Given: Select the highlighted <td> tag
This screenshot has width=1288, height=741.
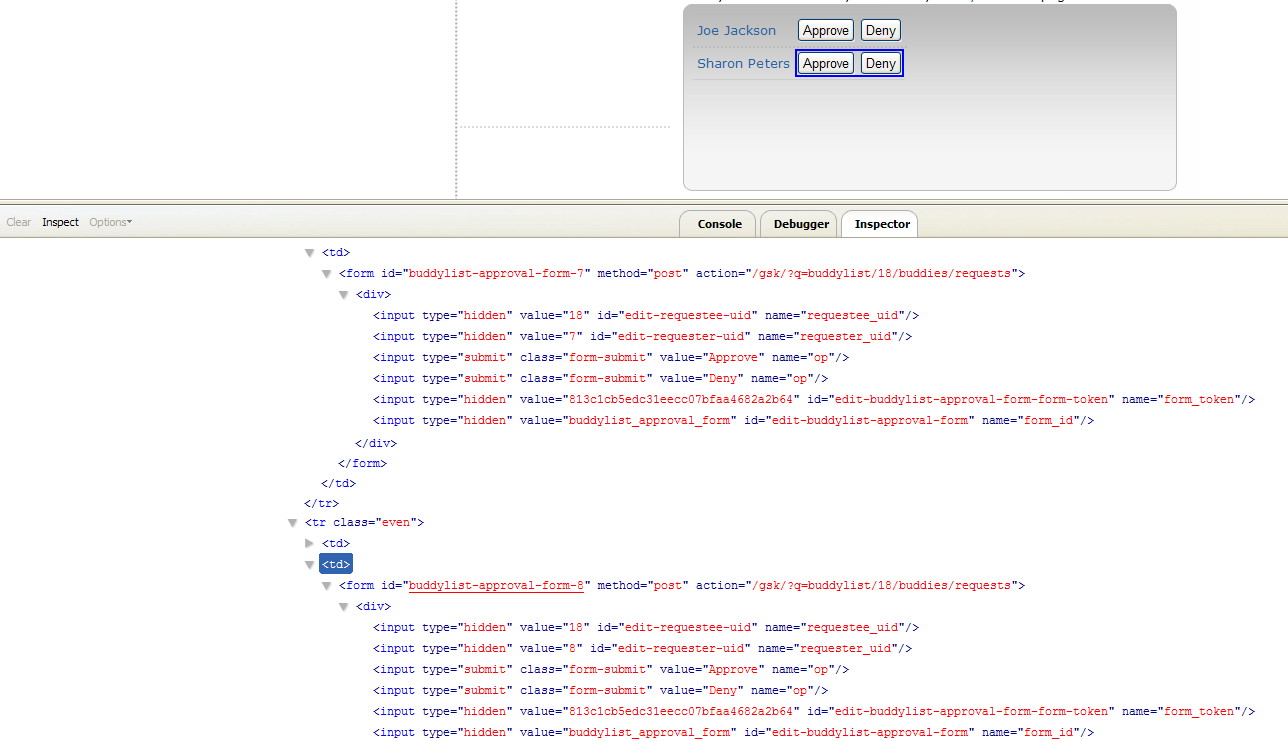Looking at the screenshot, I should pyautogui.click(x=336, y=565).
